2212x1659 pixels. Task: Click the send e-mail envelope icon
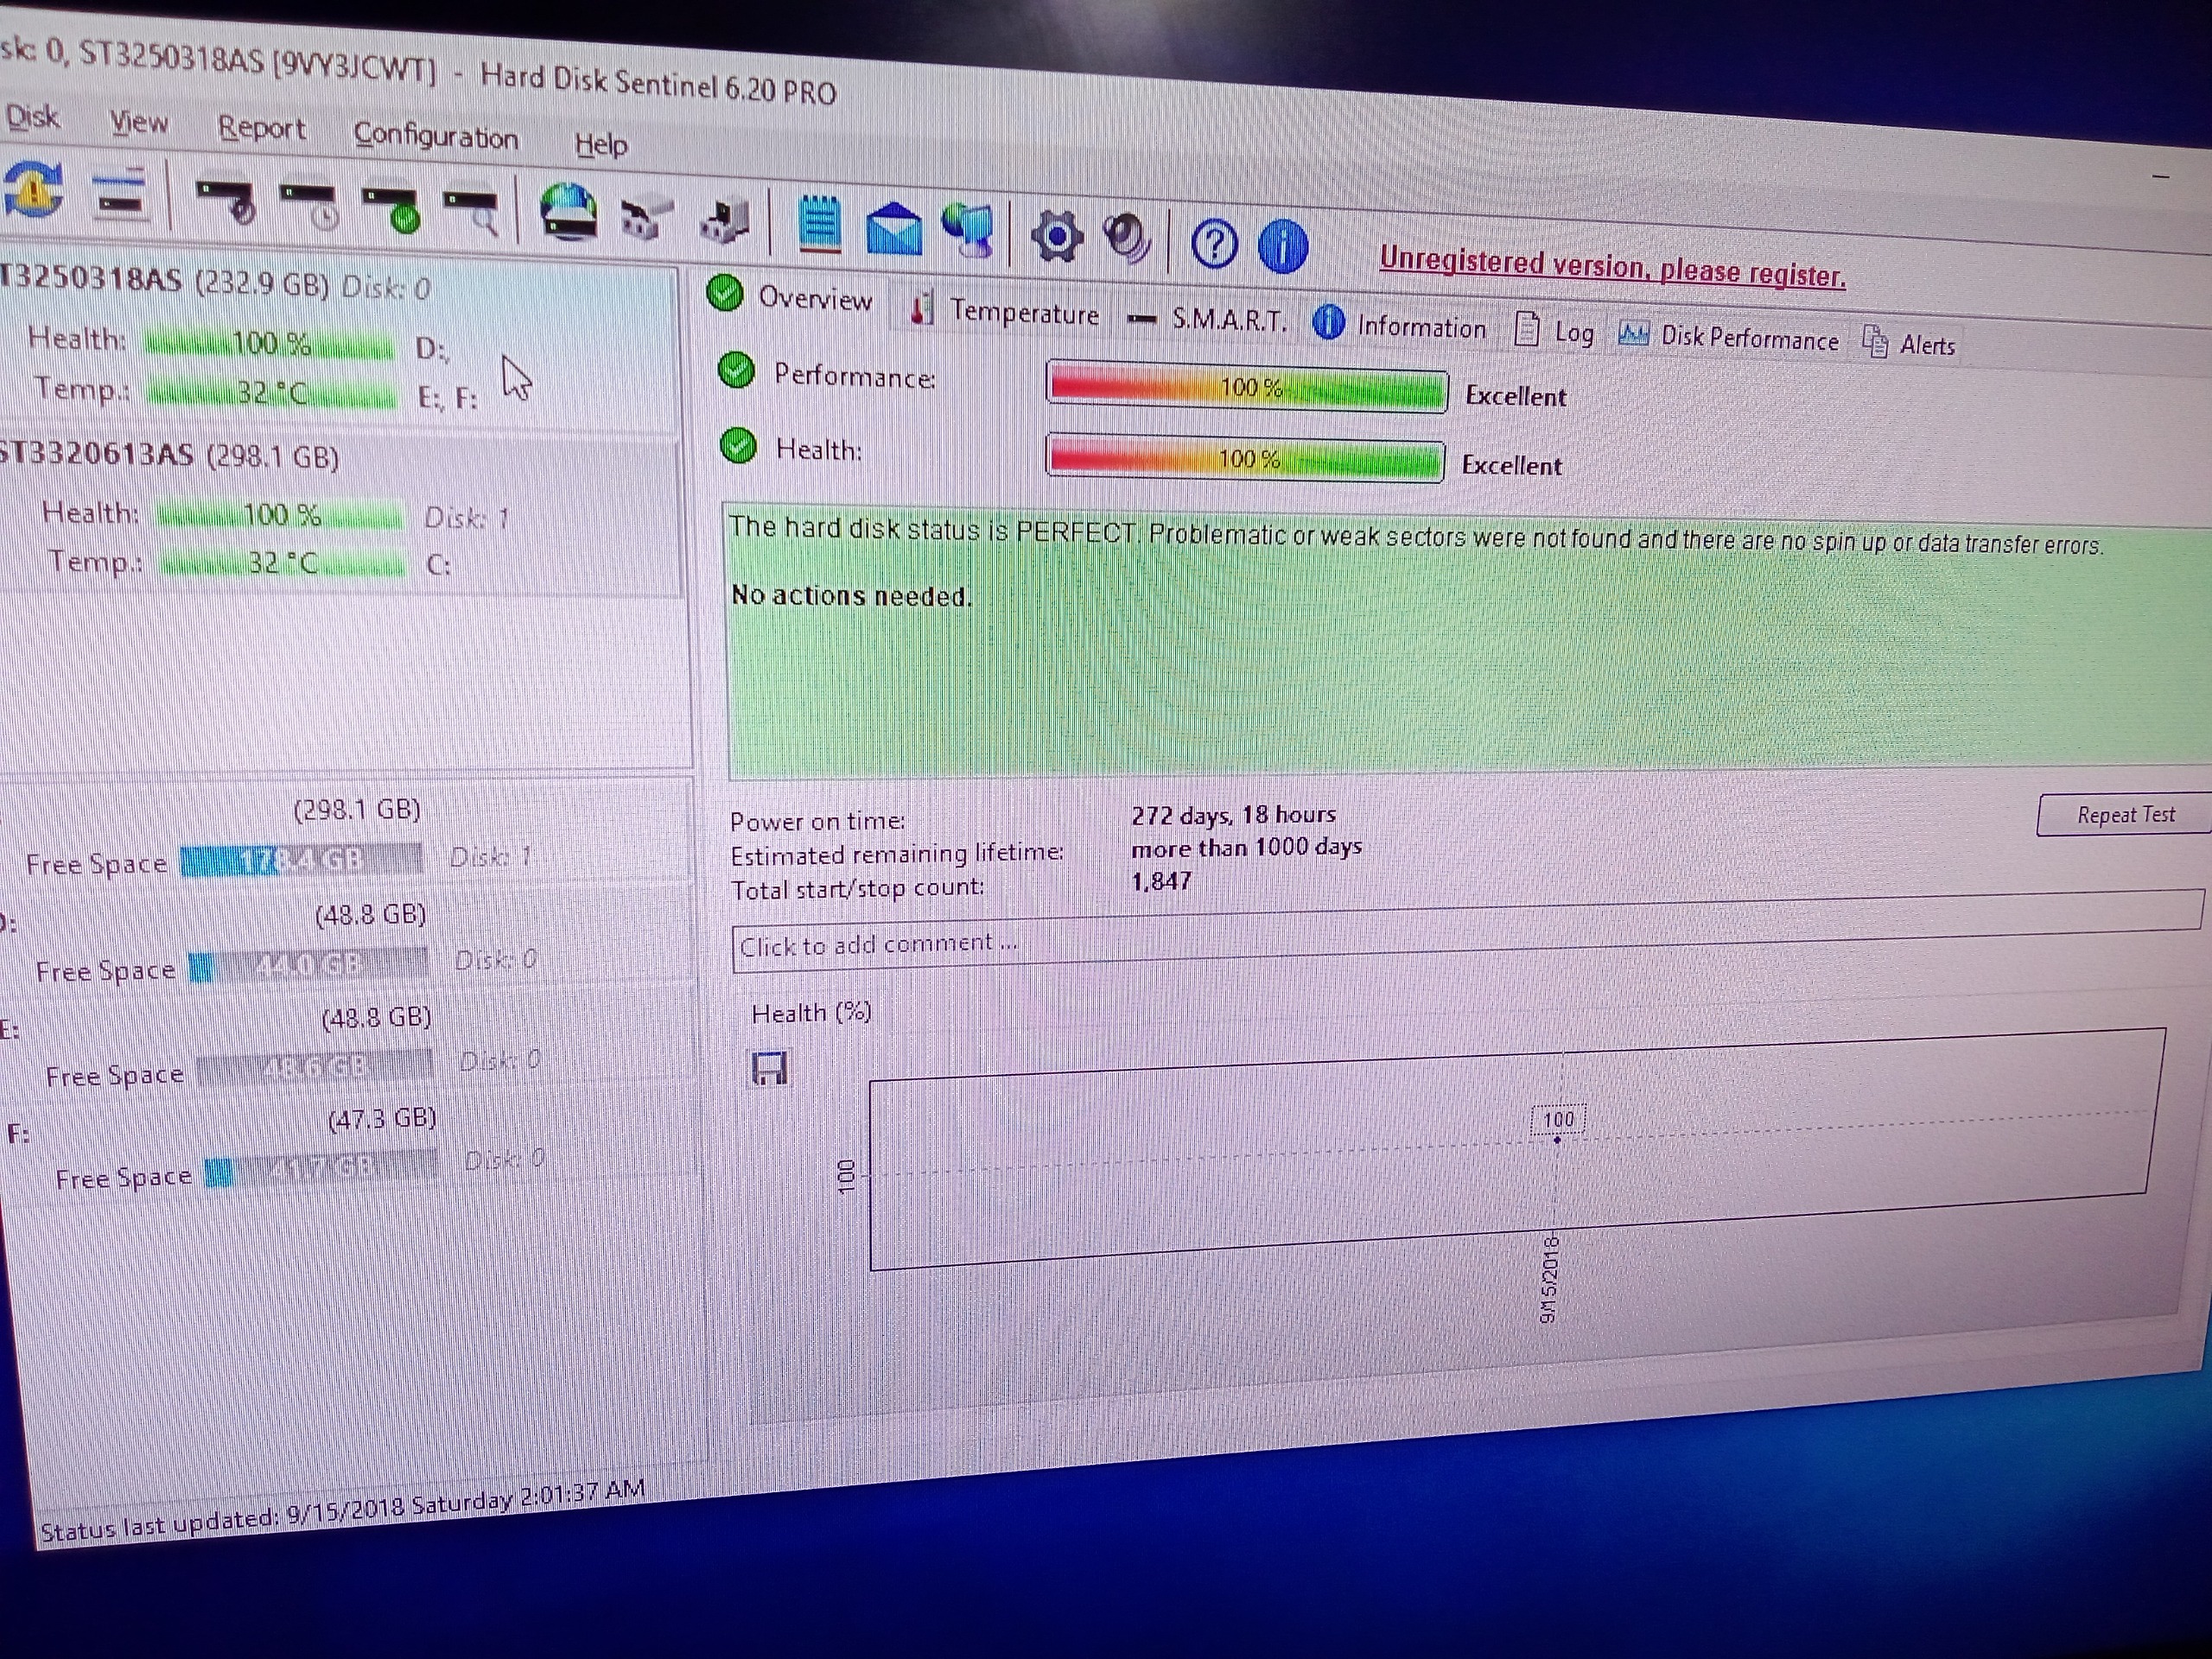(893, 228)
